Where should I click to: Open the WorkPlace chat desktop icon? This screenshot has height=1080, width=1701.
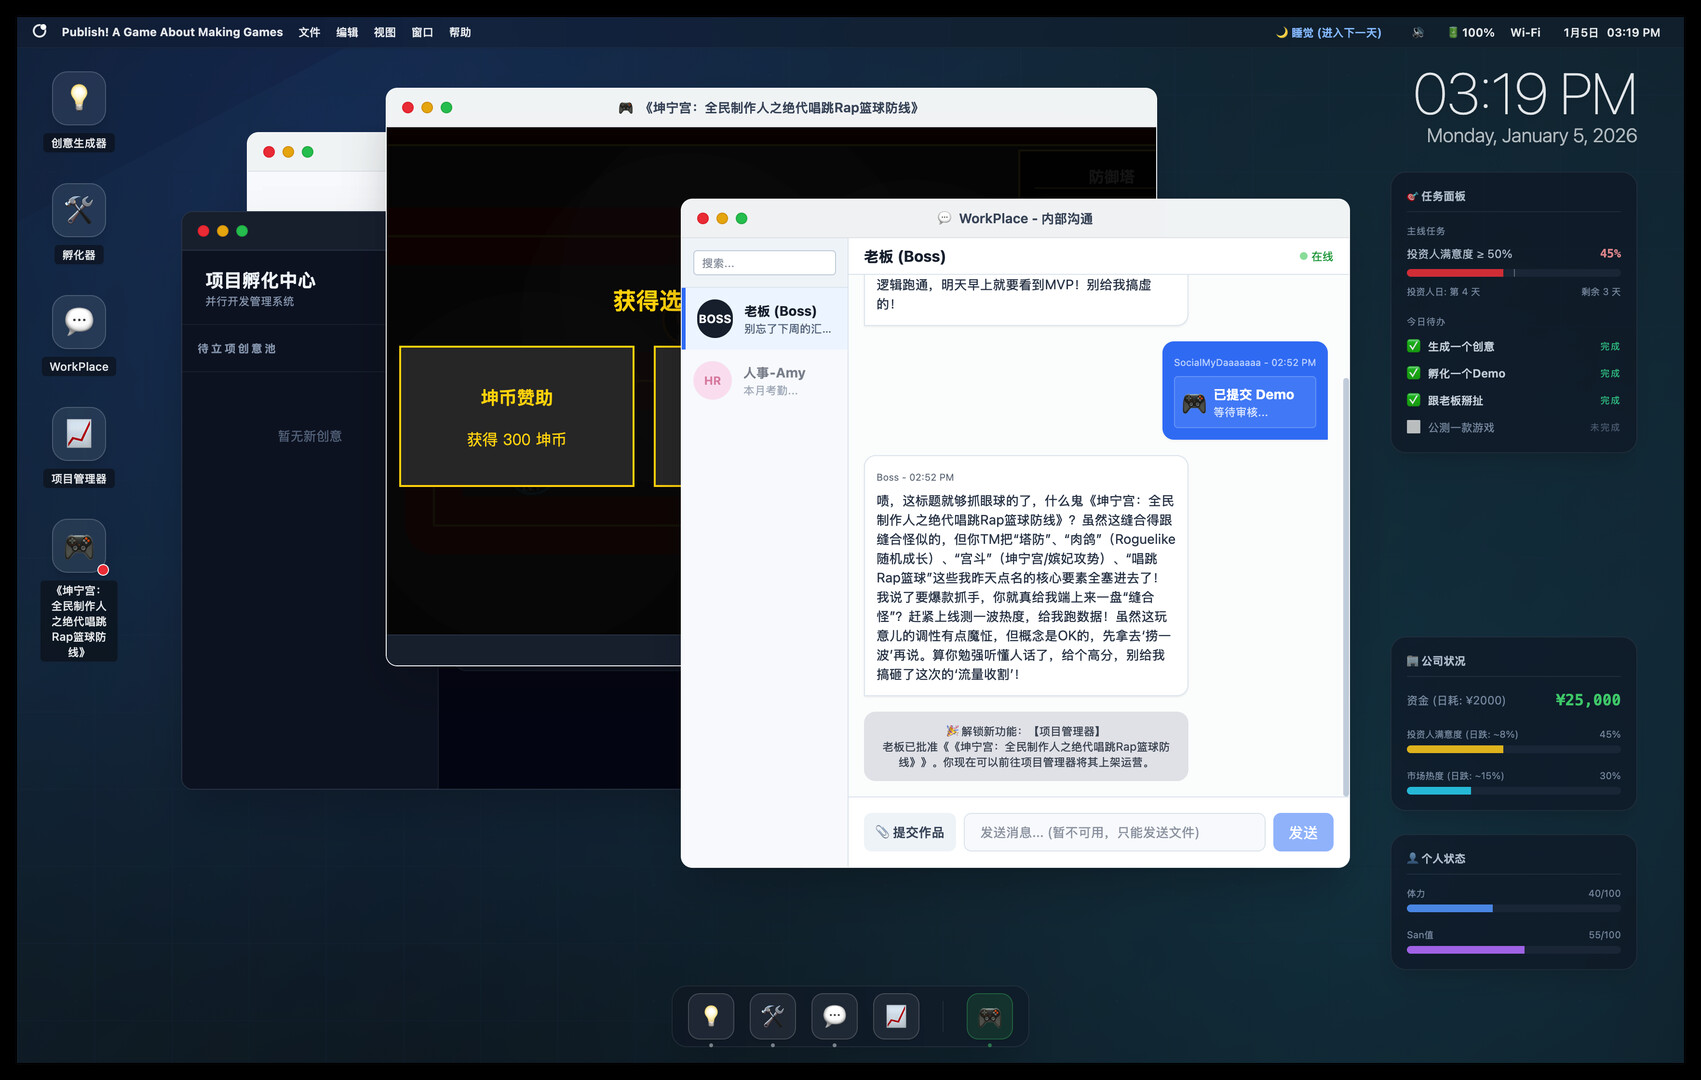click(x=79, y=323)
